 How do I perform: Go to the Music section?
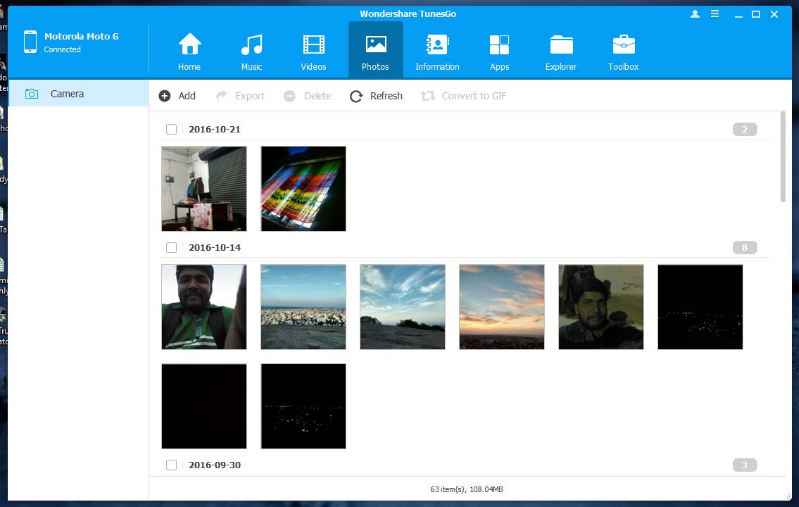tap(252, 45)
